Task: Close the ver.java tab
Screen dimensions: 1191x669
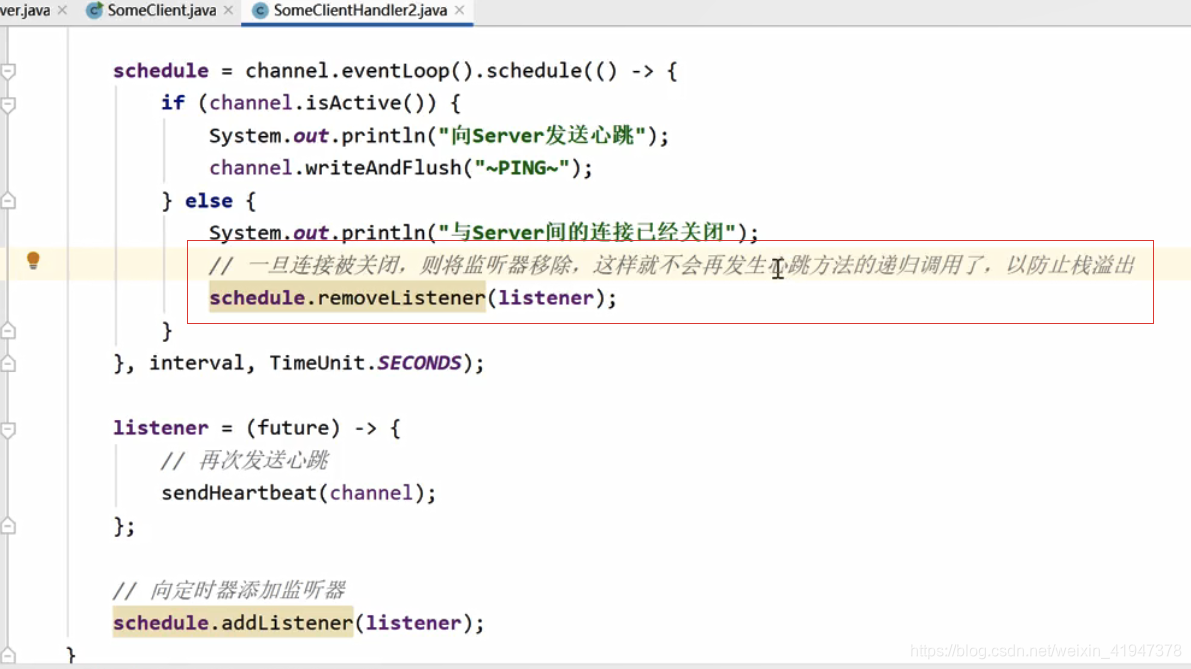Action: [62, 11]
